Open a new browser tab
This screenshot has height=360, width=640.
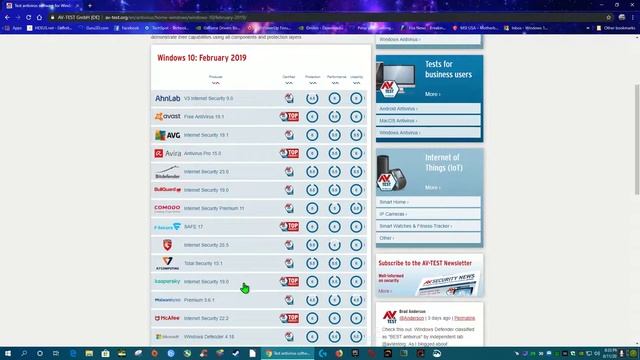click(90, 6)
